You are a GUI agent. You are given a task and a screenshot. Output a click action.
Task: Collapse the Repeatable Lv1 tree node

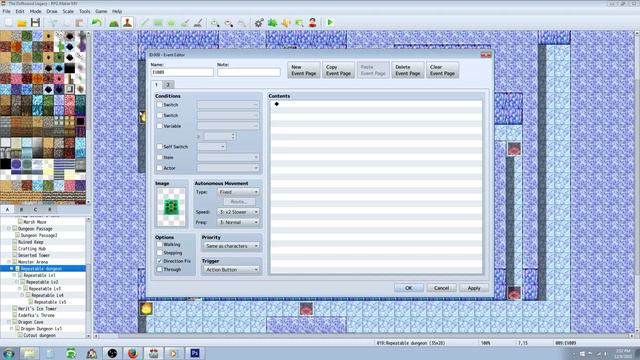pyautogui.click(x=14, y=276)
